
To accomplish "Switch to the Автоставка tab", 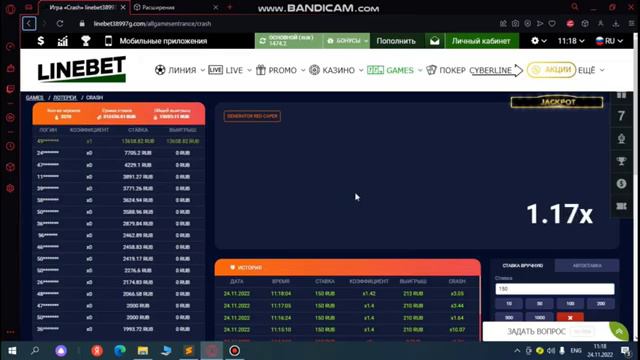I will [587, 265].
